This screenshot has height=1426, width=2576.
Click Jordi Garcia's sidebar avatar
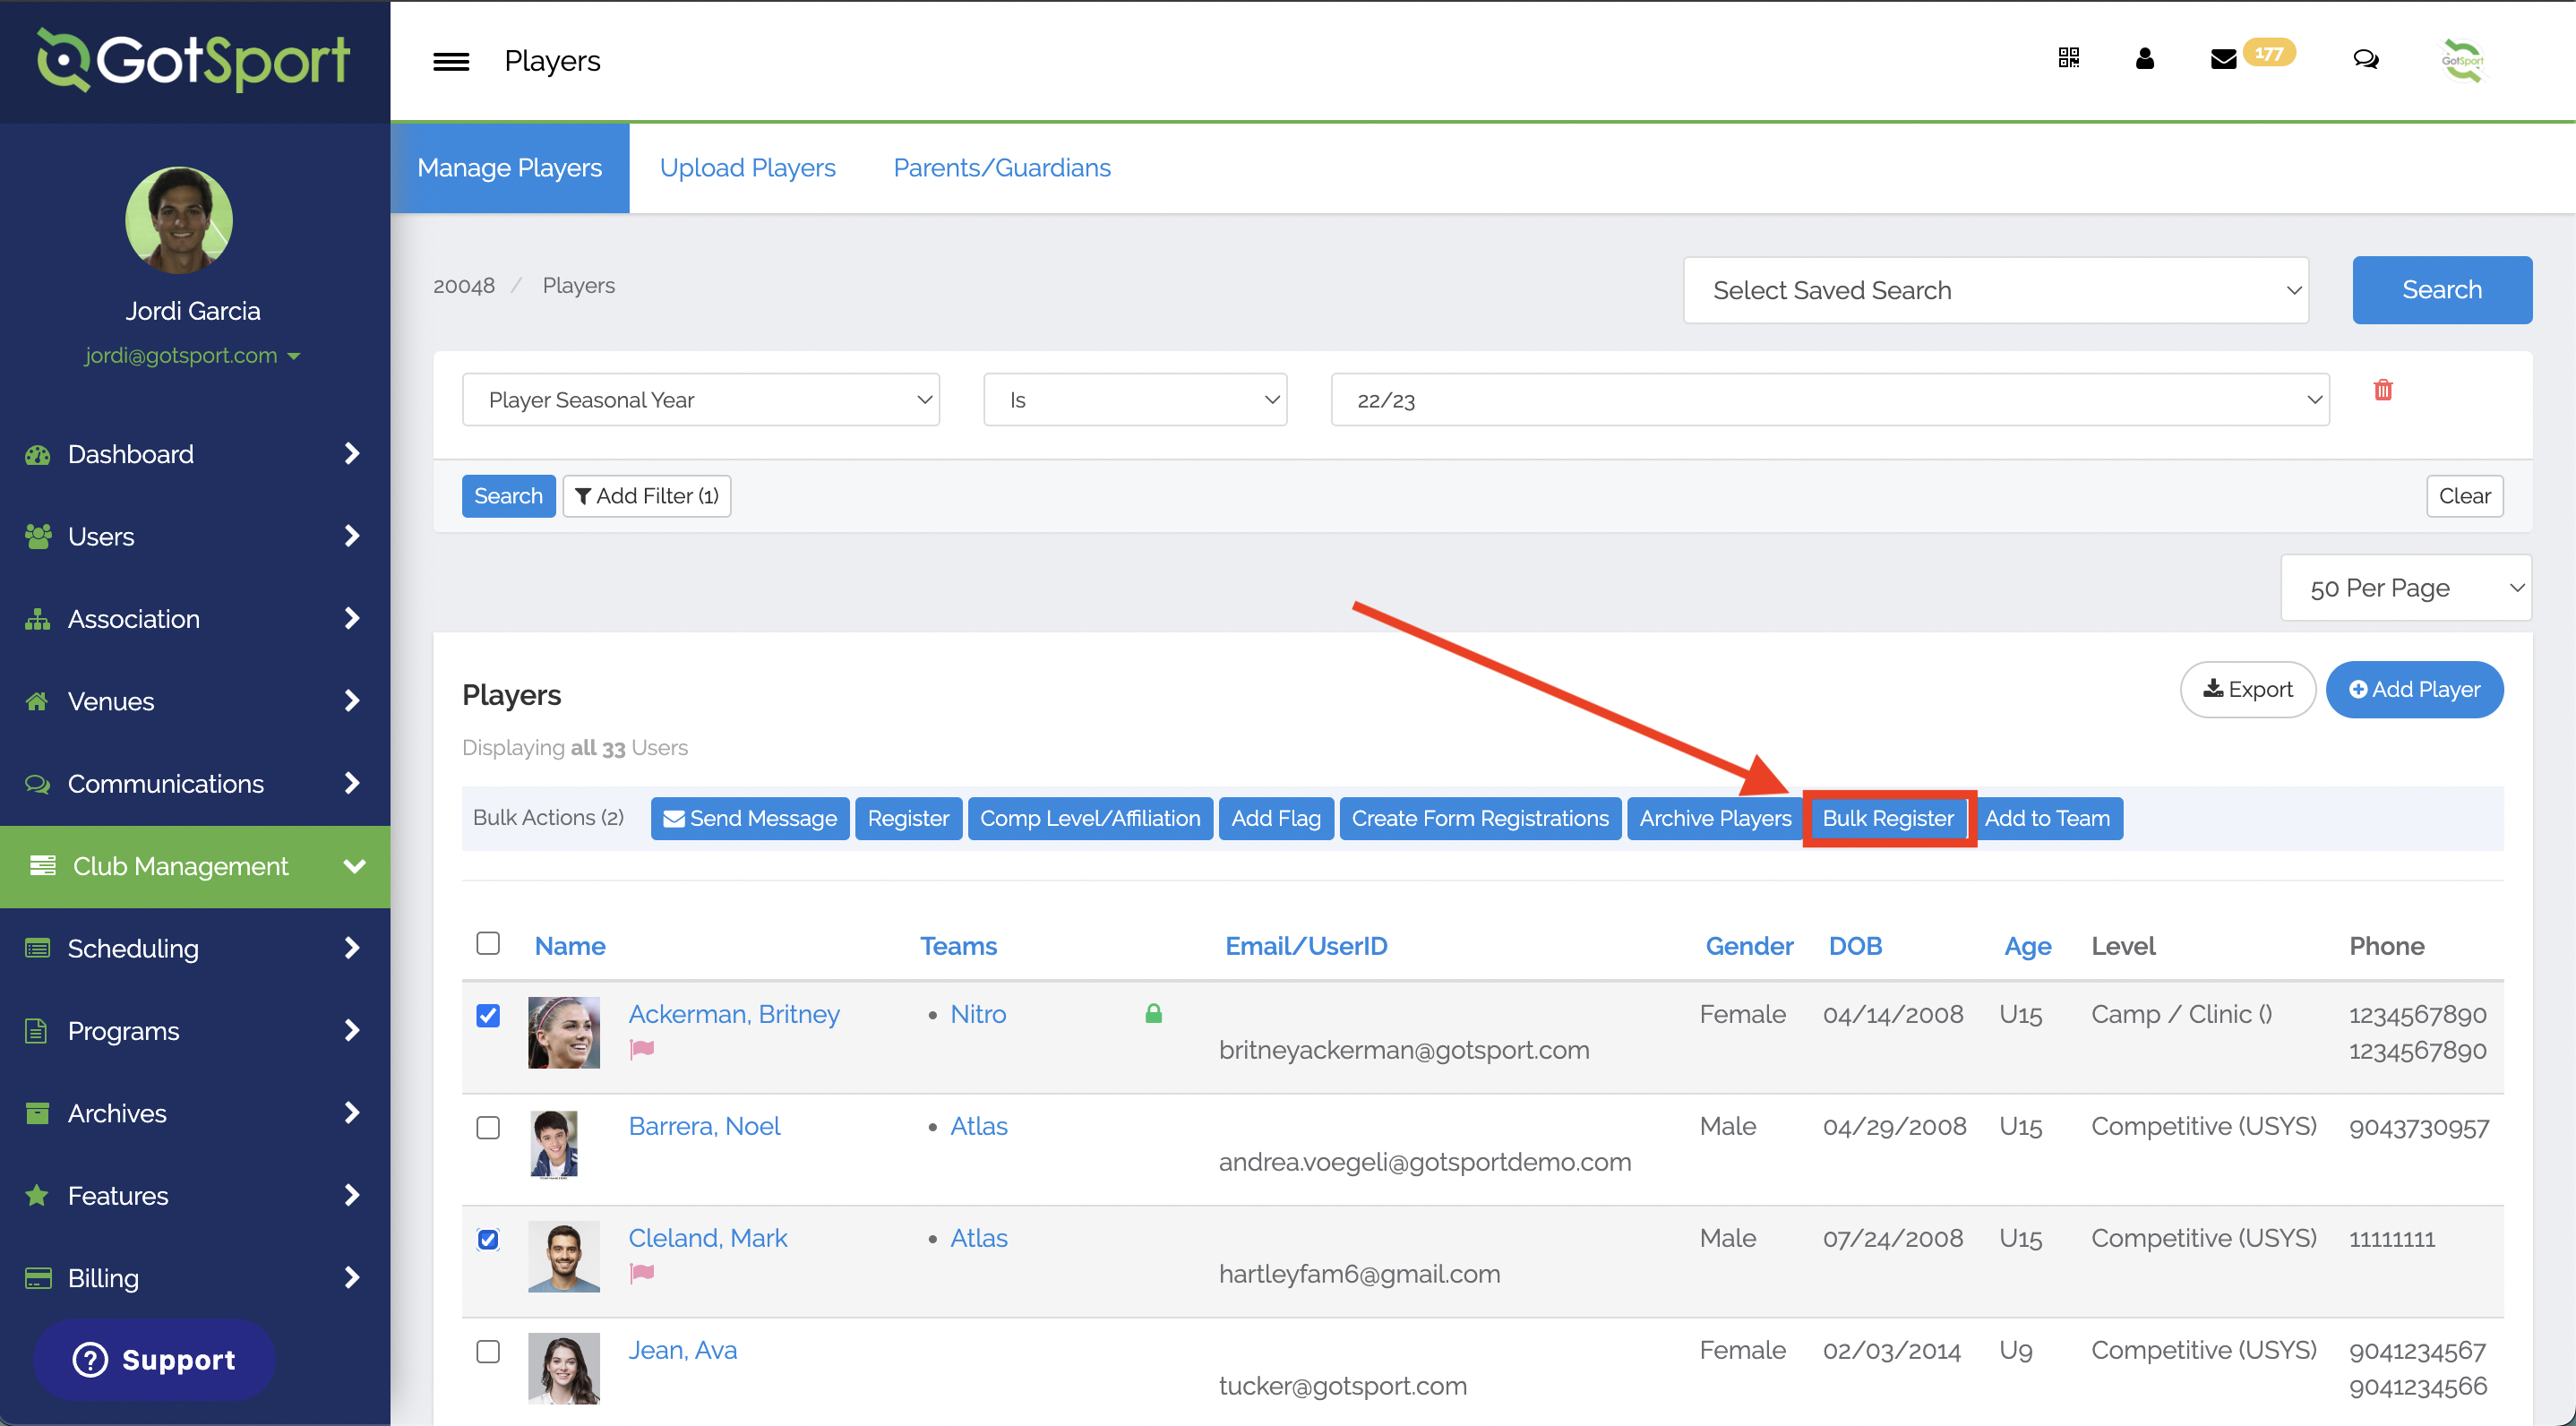(179, 221)
